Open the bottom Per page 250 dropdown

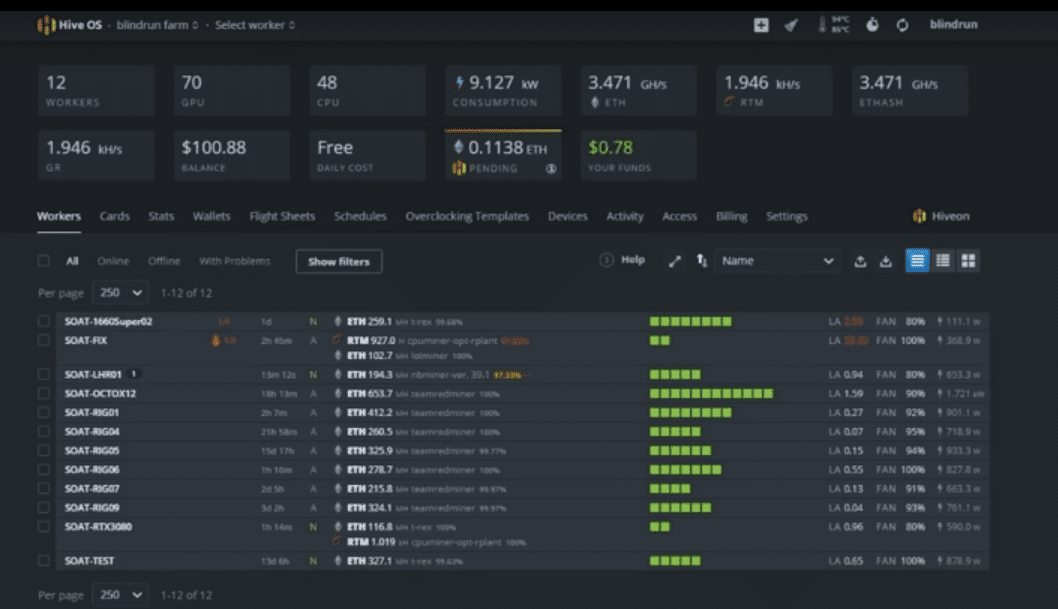120,595
